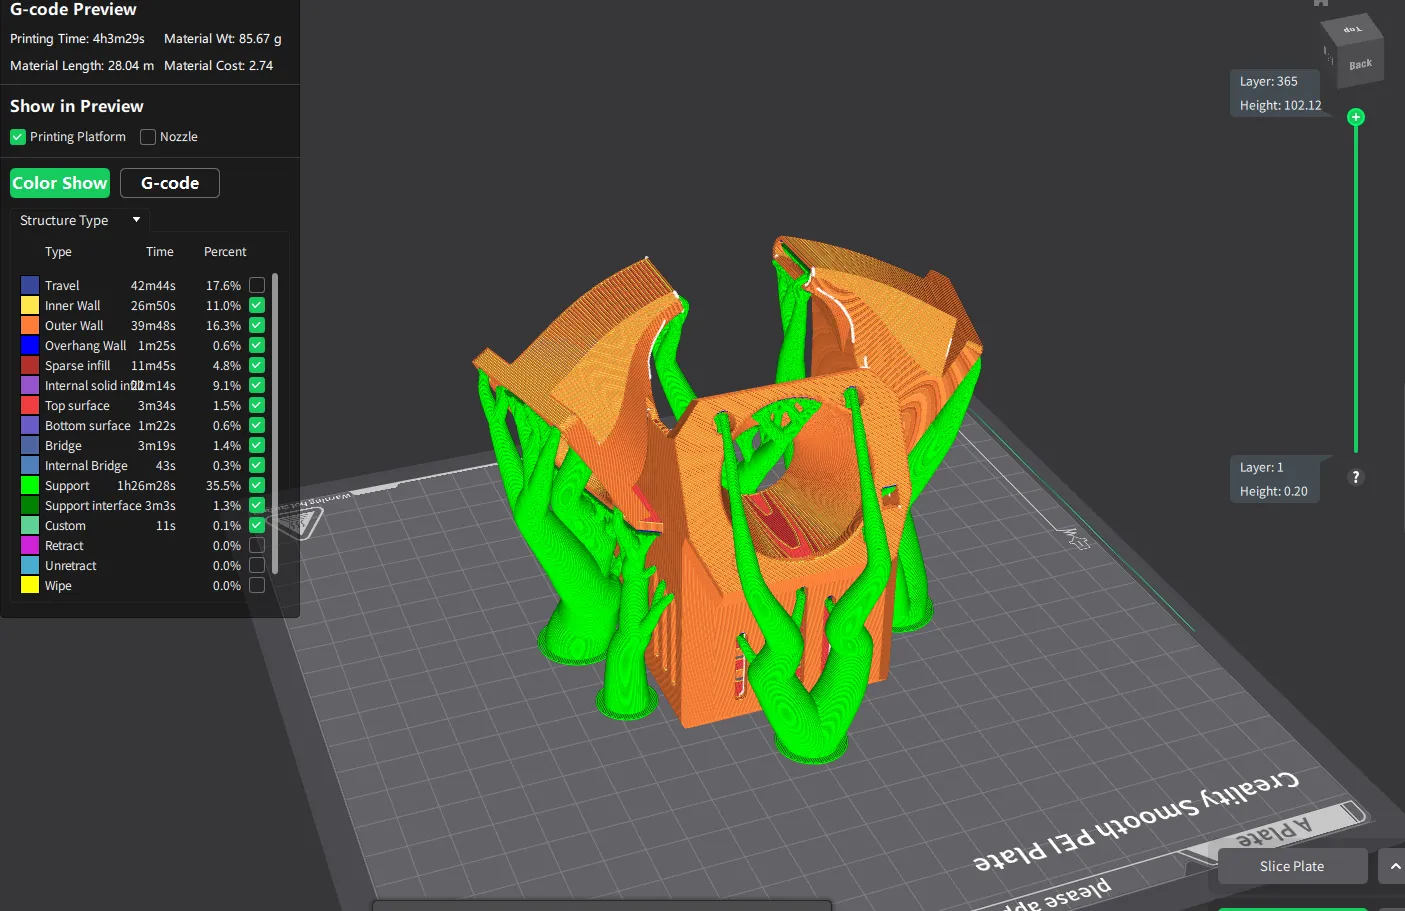Uncheck the Internal solid infill checkbox
Image resolution: width=1405 pixels, height=911 pixels.
point(257,385)
